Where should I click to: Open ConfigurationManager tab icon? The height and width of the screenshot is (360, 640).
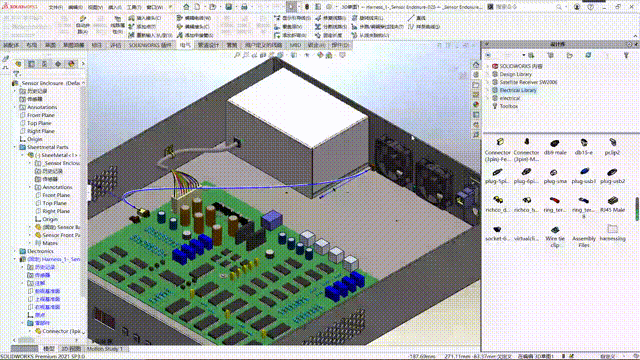coord(44,64)
